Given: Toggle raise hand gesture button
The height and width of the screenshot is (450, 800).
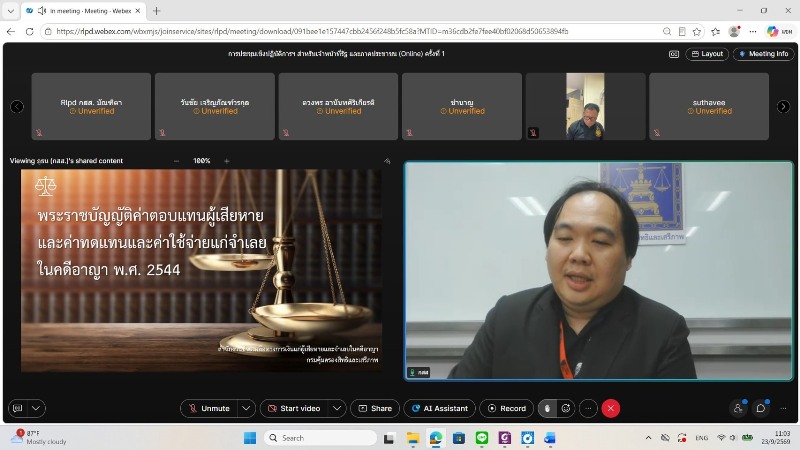Looking at the screenshot, I should (547, 408).
